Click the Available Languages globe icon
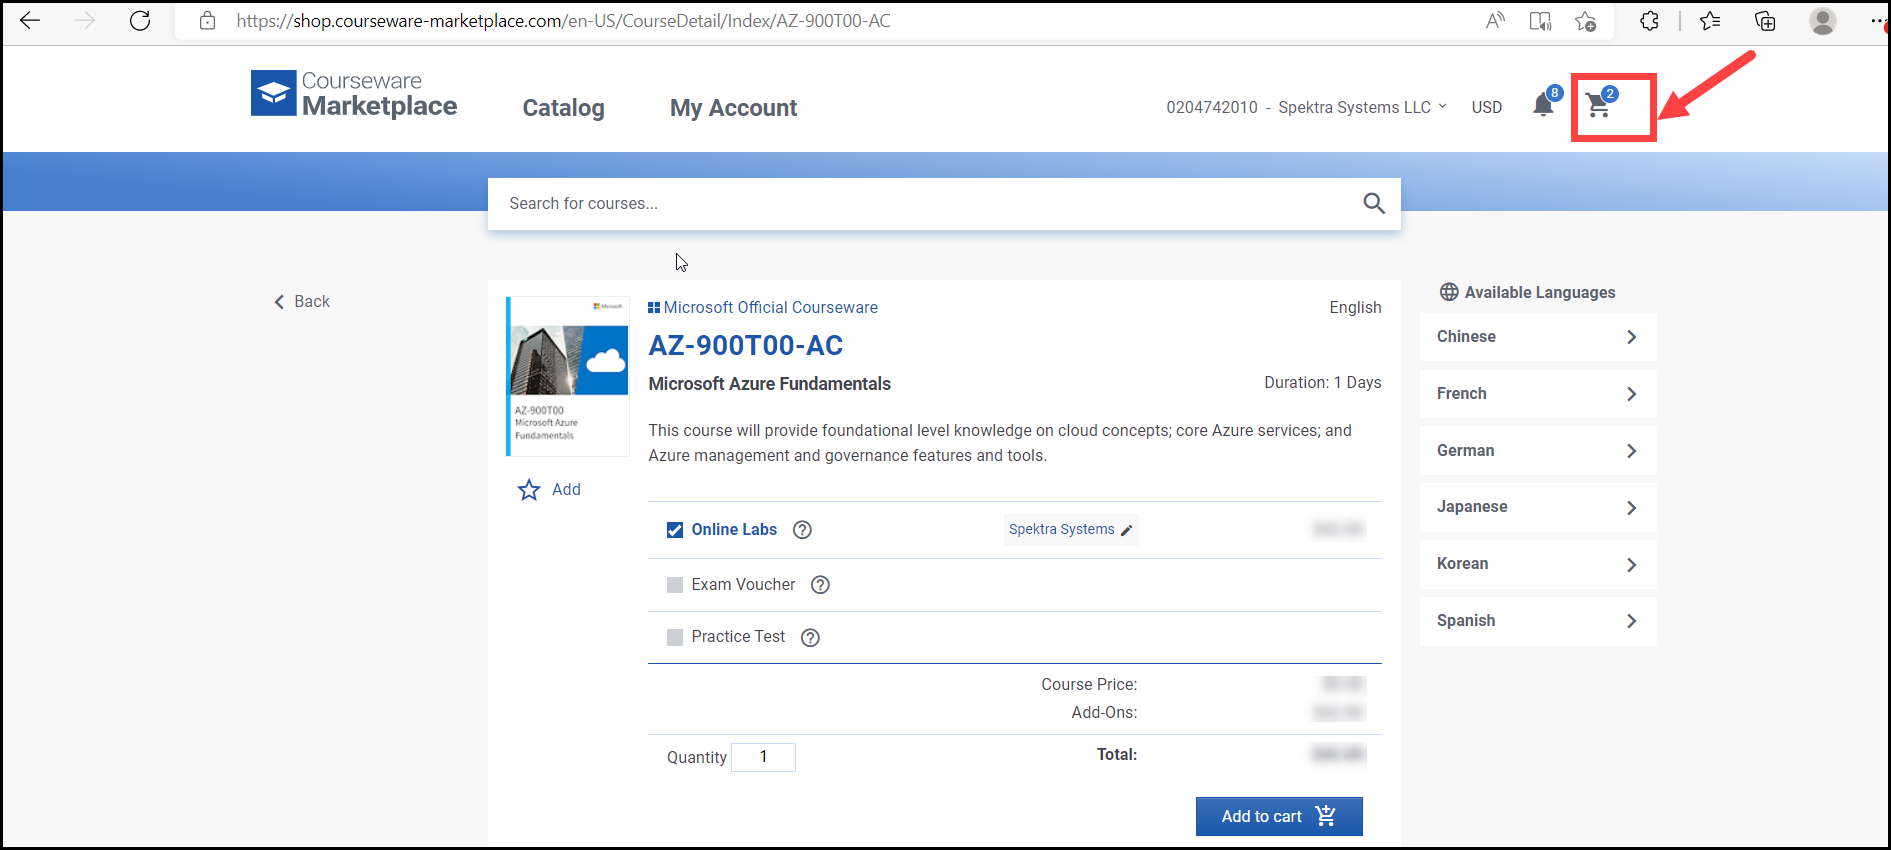The image size is (1891, 850). coord(1449,292)
